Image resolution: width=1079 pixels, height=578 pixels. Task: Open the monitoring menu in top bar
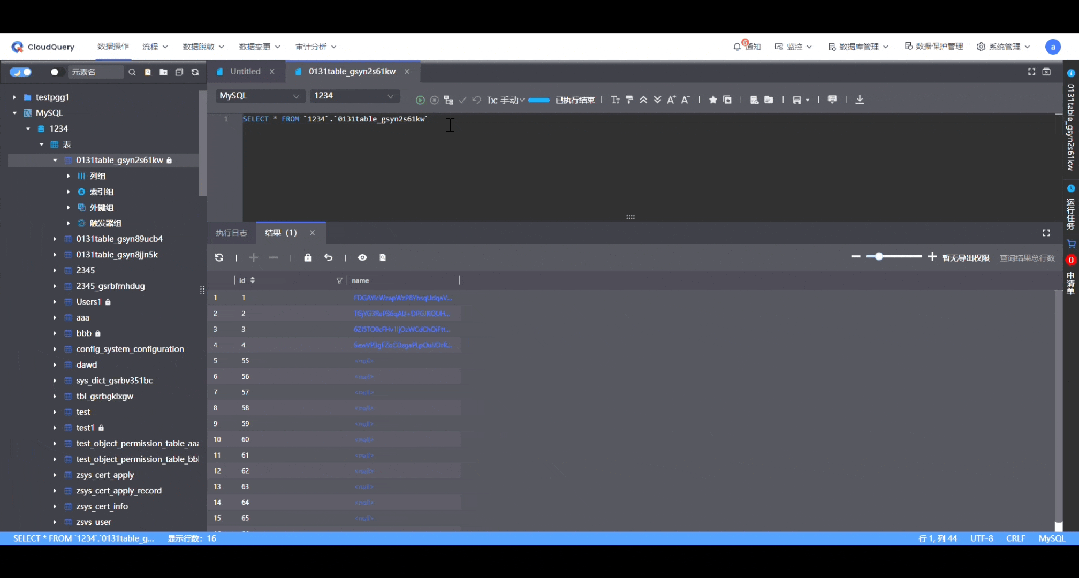793,47
